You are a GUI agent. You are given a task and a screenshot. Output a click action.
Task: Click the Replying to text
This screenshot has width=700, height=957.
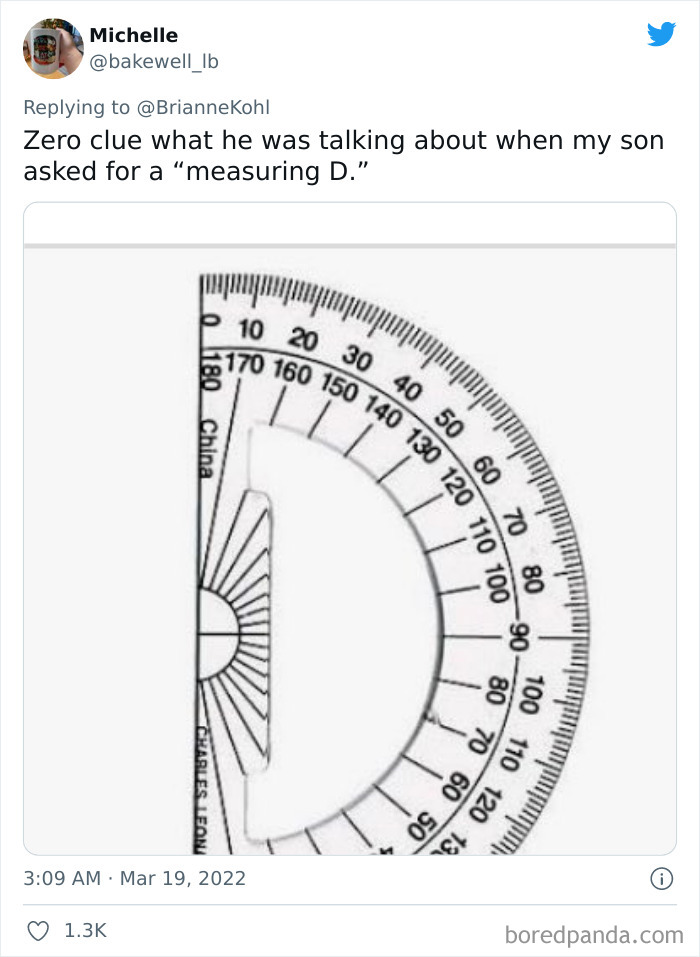point(76,107)
